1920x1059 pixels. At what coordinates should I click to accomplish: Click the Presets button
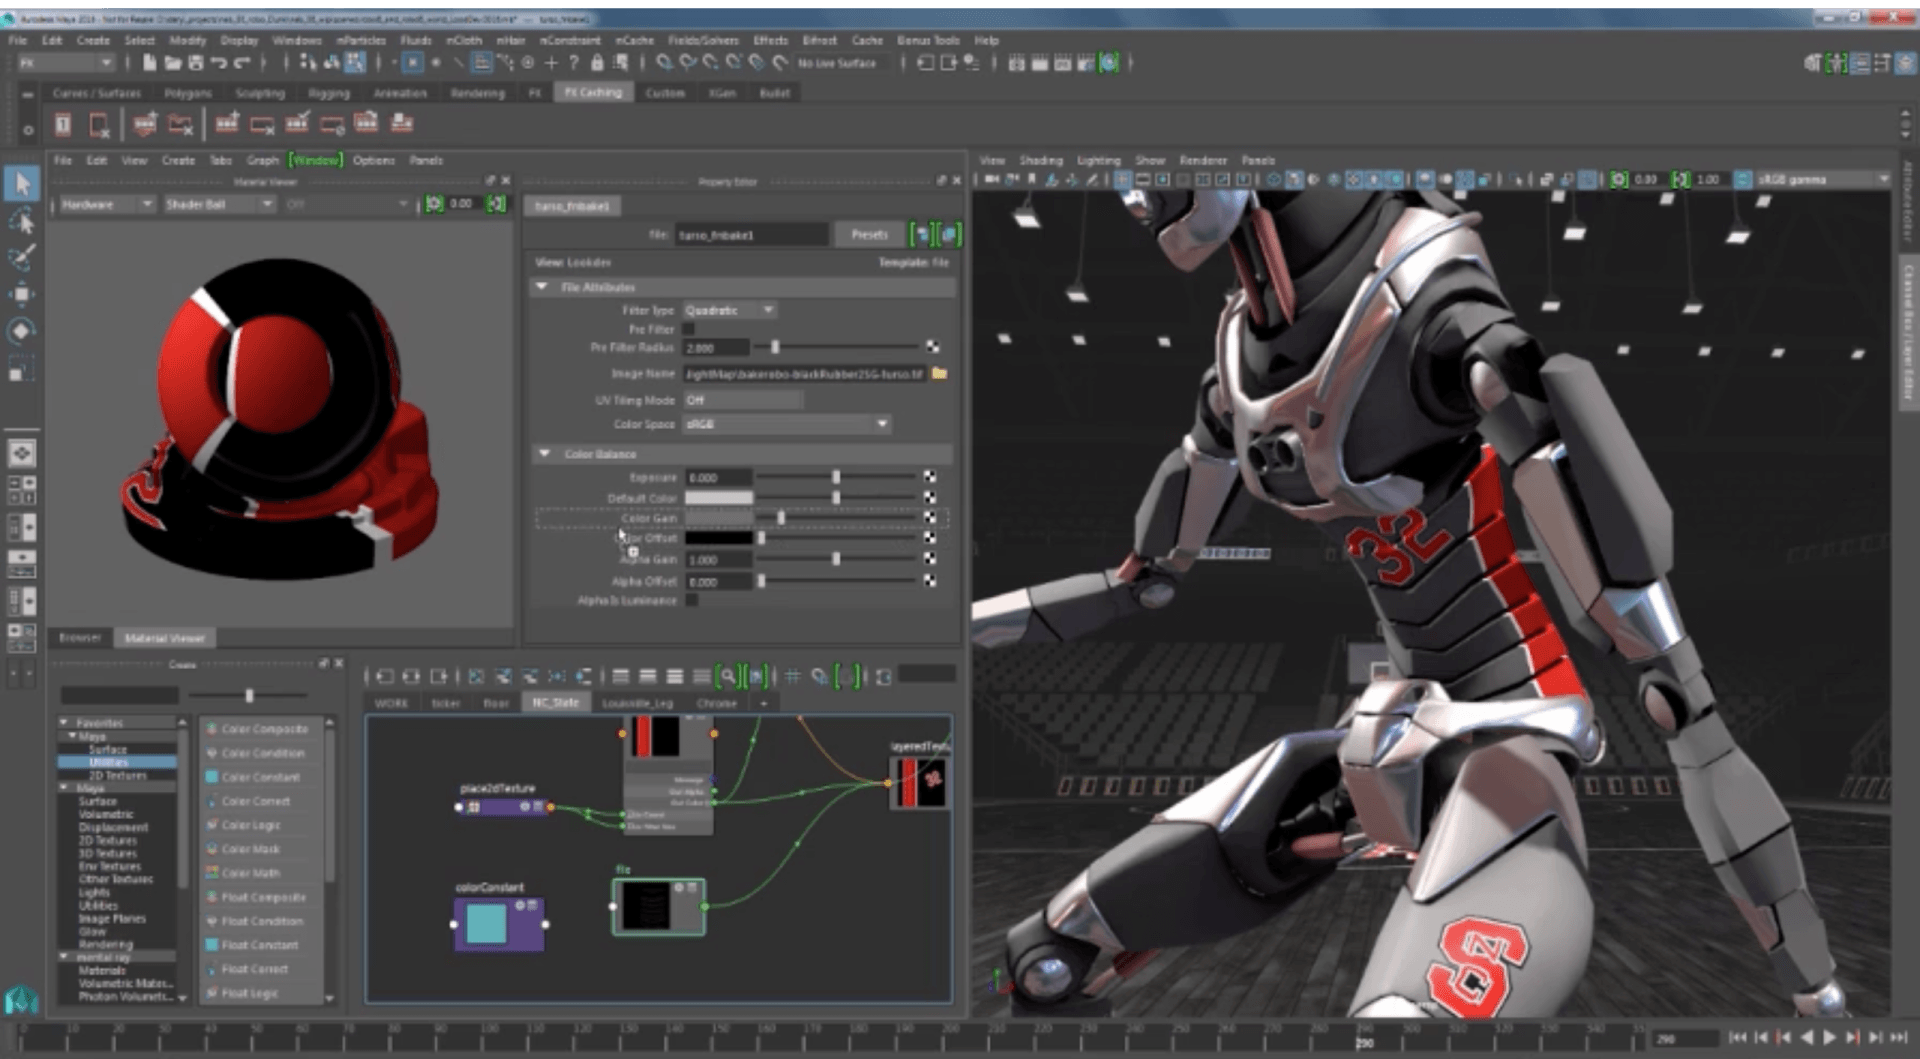pos(869,234)
